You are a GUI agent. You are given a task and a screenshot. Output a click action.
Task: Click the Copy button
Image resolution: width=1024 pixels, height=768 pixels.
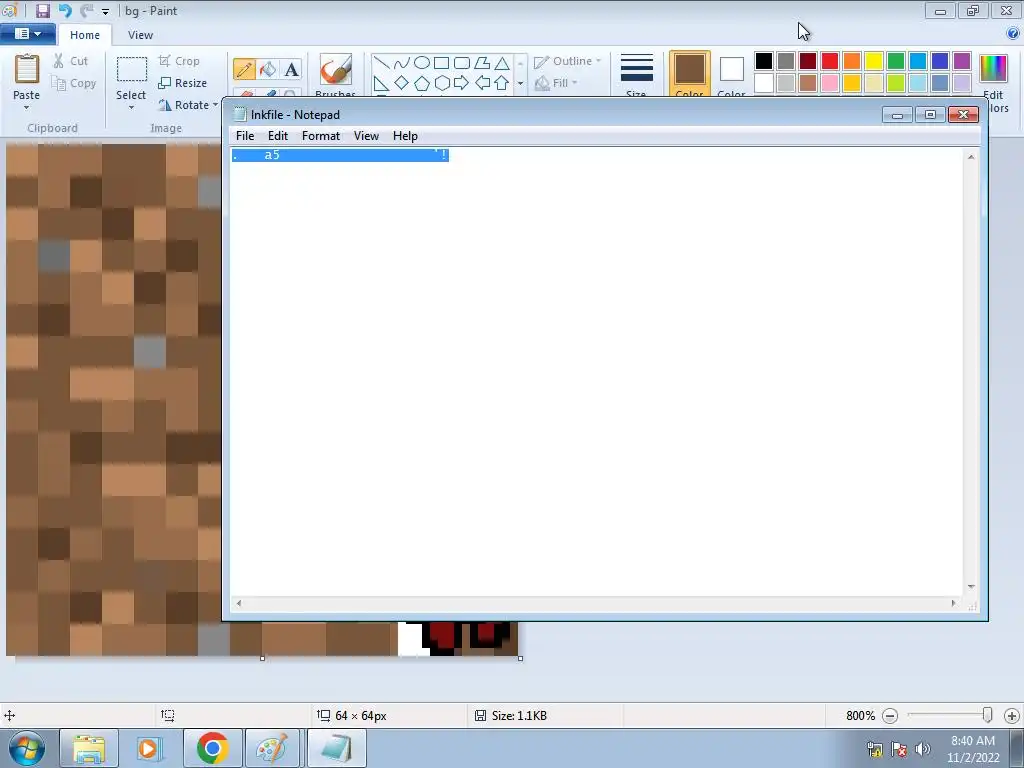pyautogui.click(x=74, y=83)
